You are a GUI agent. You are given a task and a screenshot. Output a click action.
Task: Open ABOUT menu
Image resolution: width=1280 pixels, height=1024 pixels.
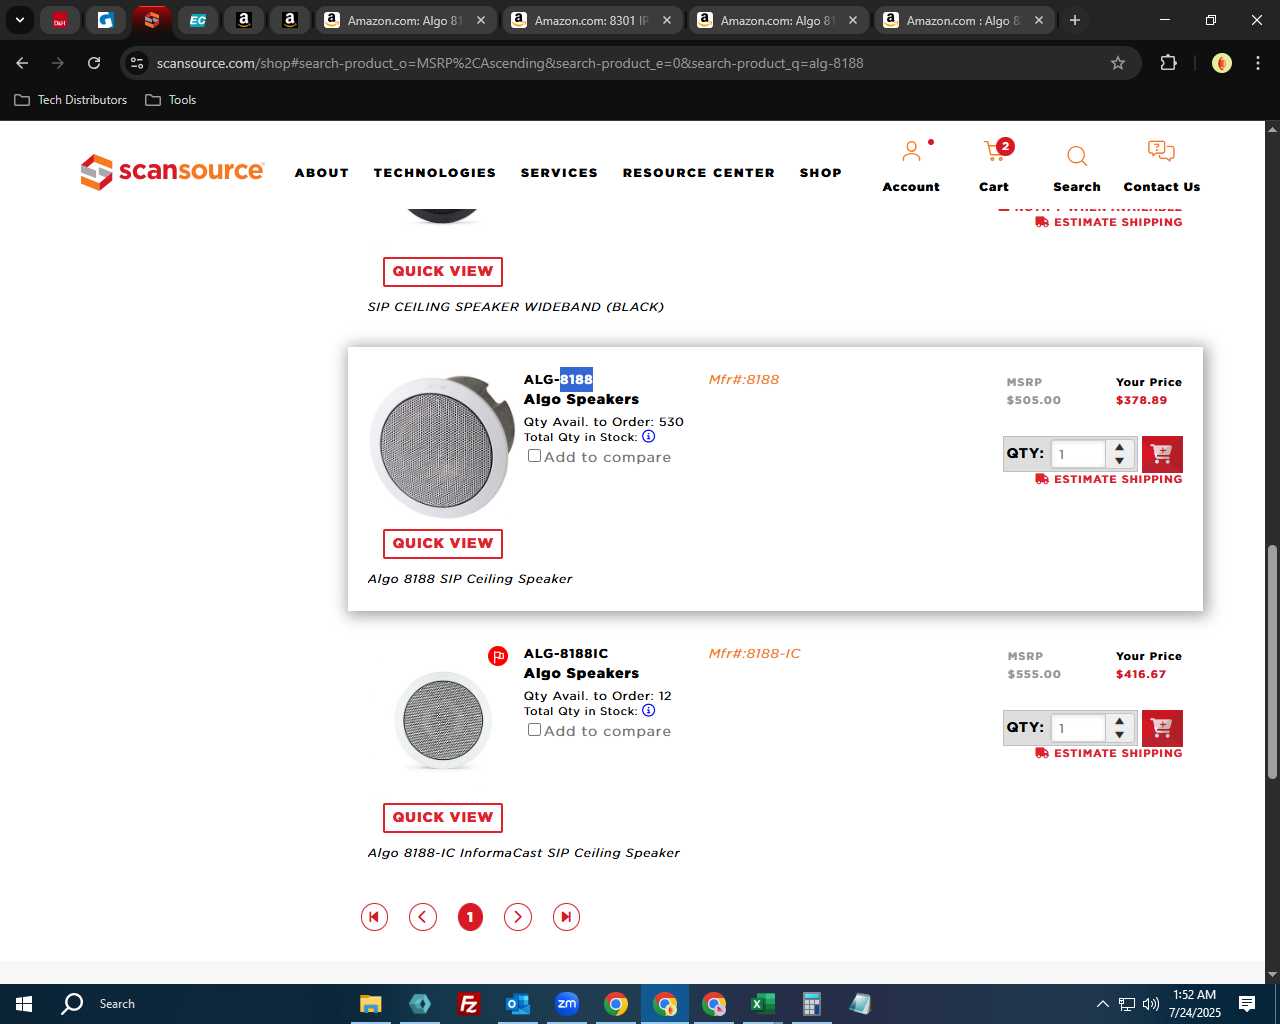click(321, 173)
